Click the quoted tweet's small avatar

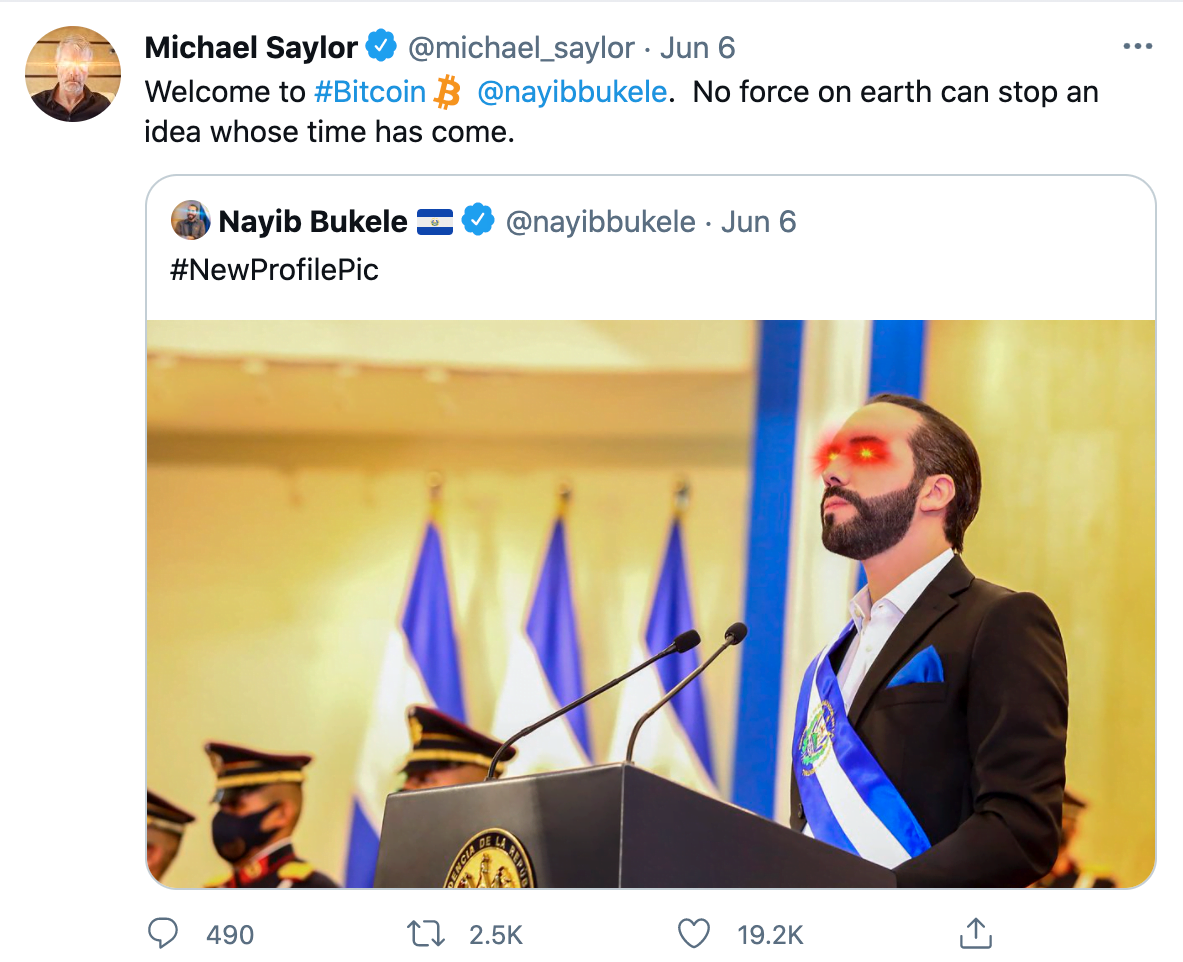[190, 221]
